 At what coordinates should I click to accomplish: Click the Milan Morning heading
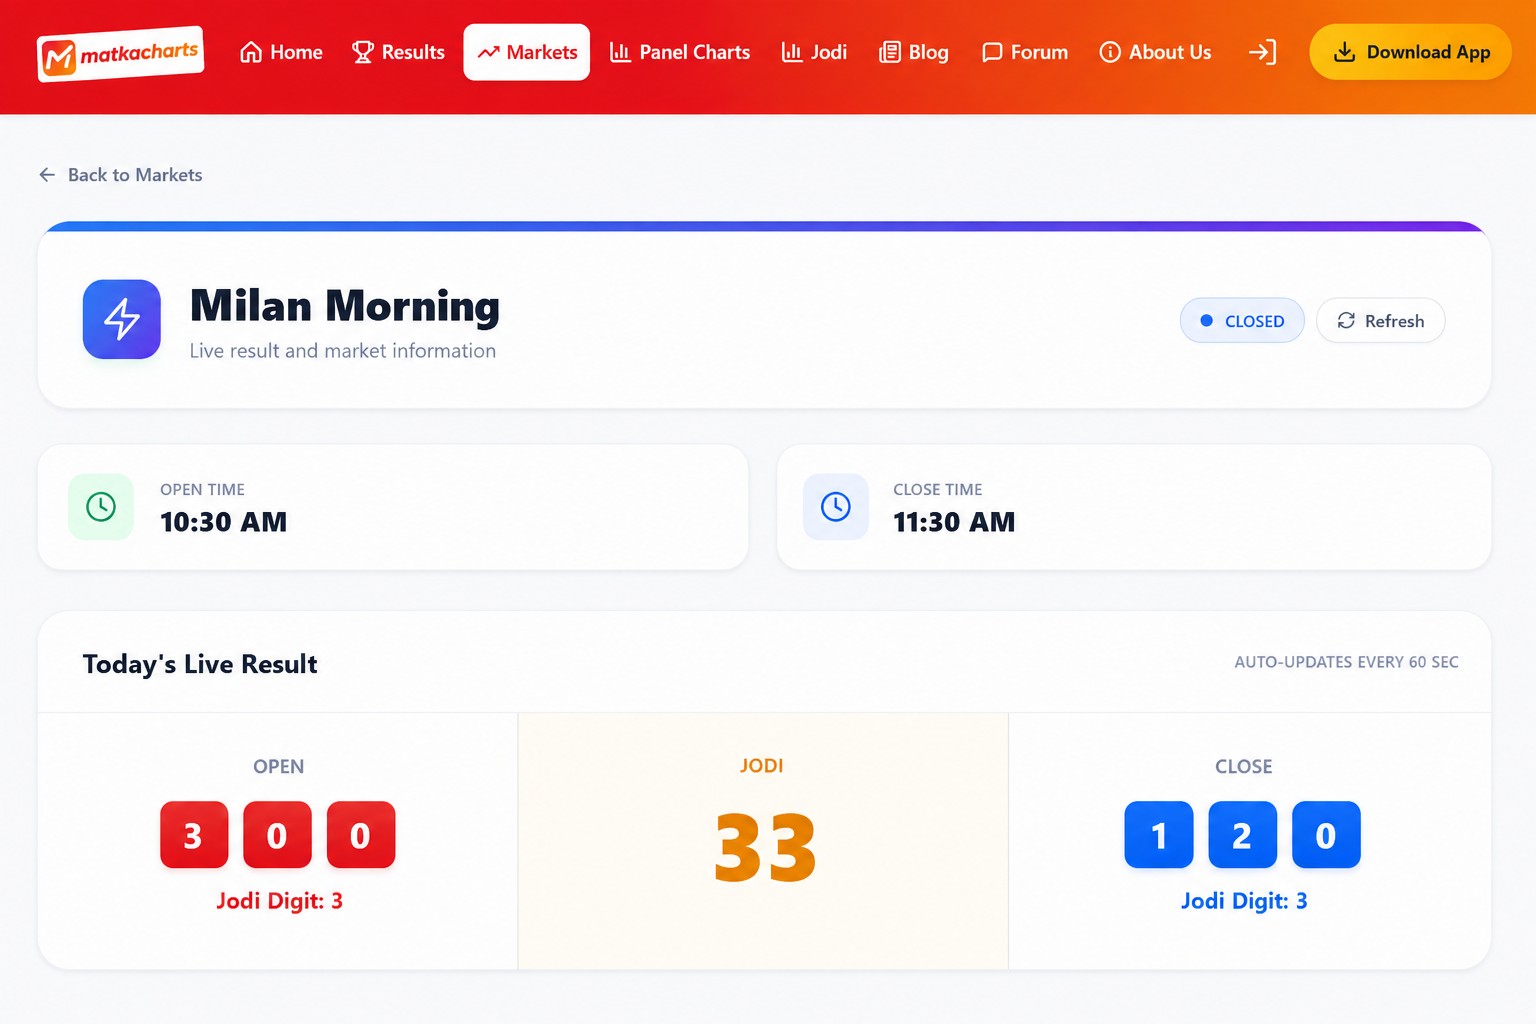tap(345, 306)
